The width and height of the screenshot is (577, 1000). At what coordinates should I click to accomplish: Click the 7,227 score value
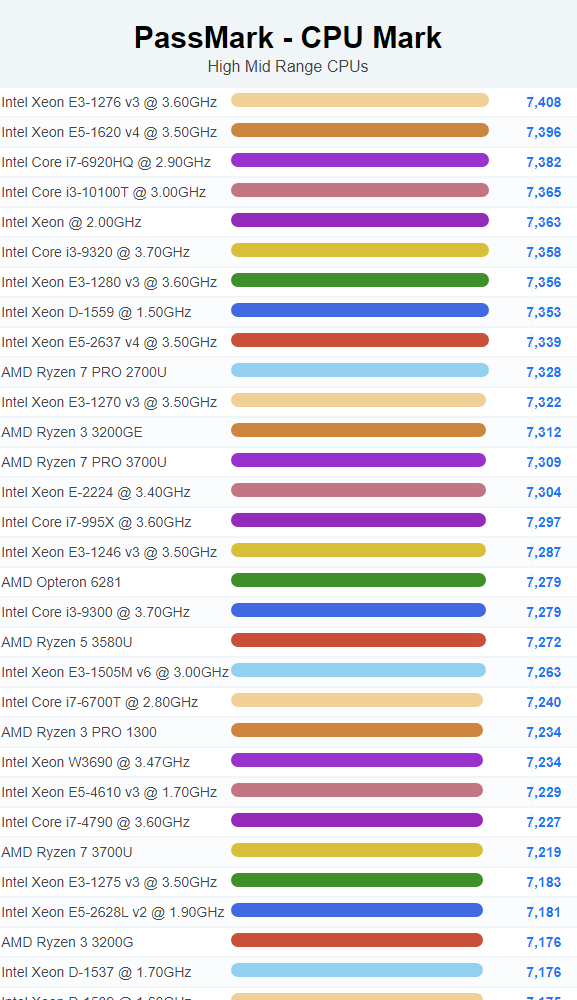pyautogui.click(x=544, y=821)
